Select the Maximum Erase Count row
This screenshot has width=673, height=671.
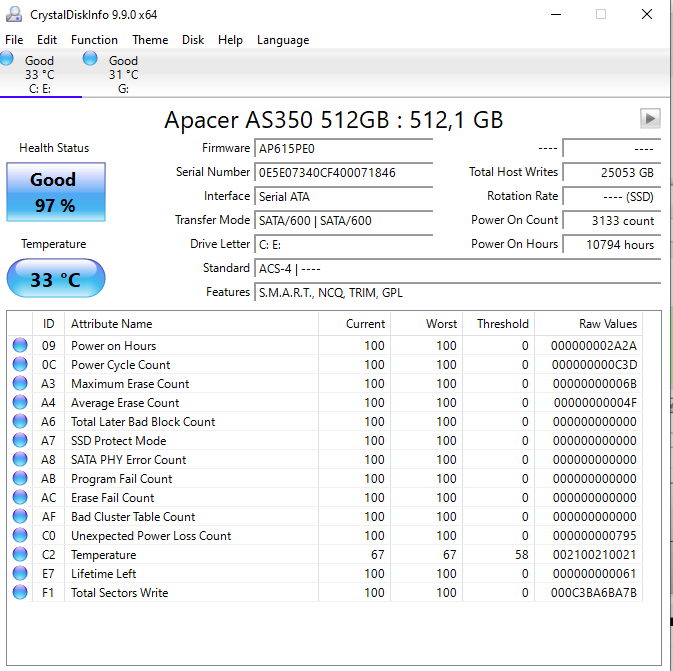pyautogui.click(x=325, y=383)
